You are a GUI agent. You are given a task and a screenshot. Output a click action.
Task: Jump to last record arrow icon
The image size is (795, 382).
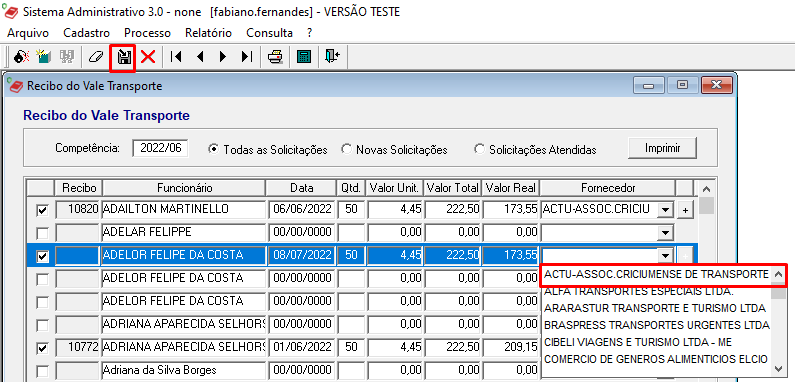pos(246,56)
